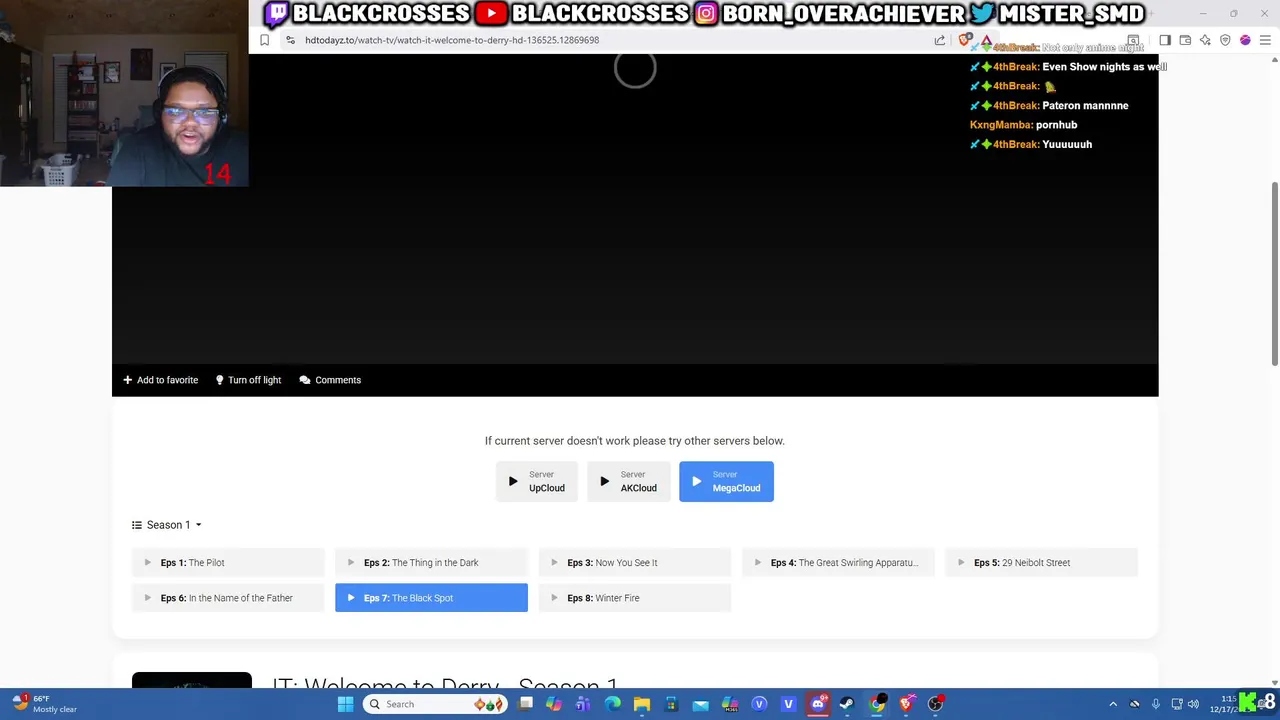Open the purple profile avatar icon
Image resolution: width=1280 pixels, height=720 pixels.
click(1245, 40)
